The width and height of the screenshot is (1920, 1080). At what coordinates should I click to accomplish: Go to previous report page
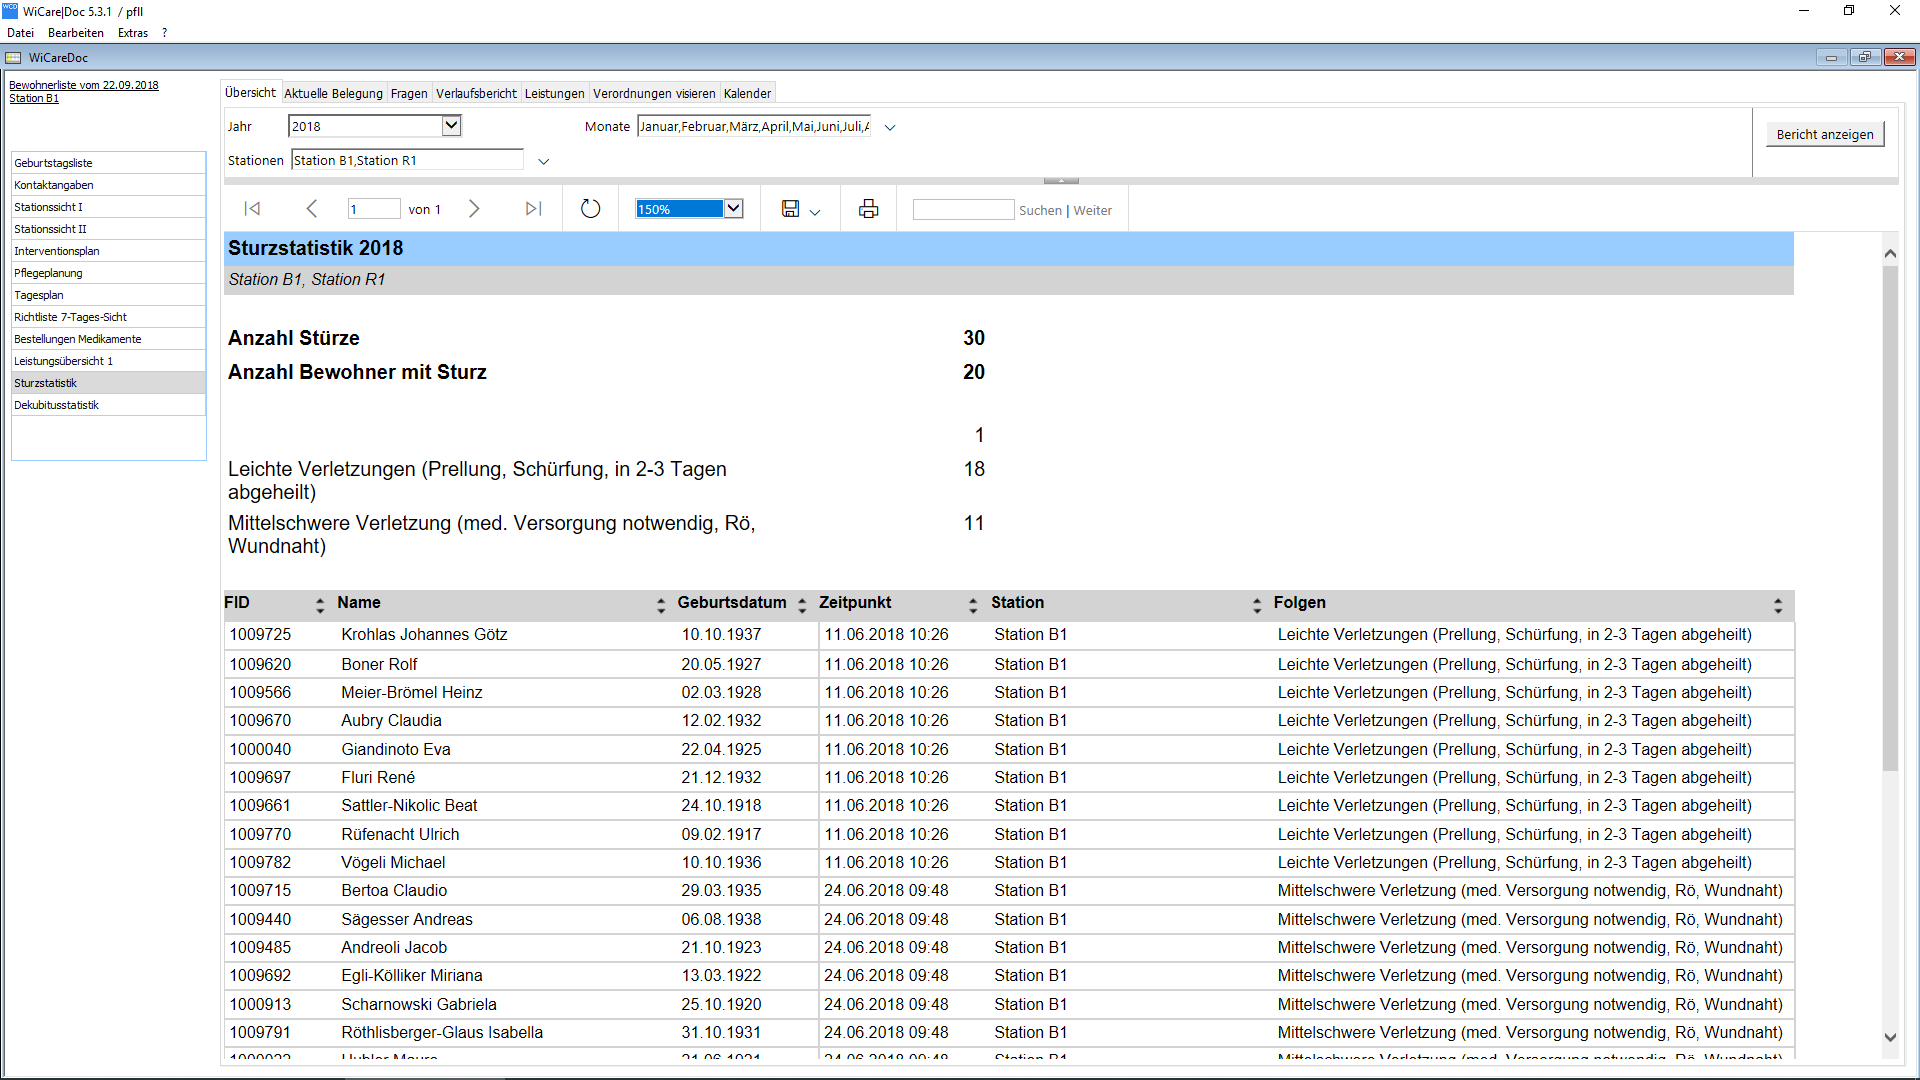[x=312, y=209]
